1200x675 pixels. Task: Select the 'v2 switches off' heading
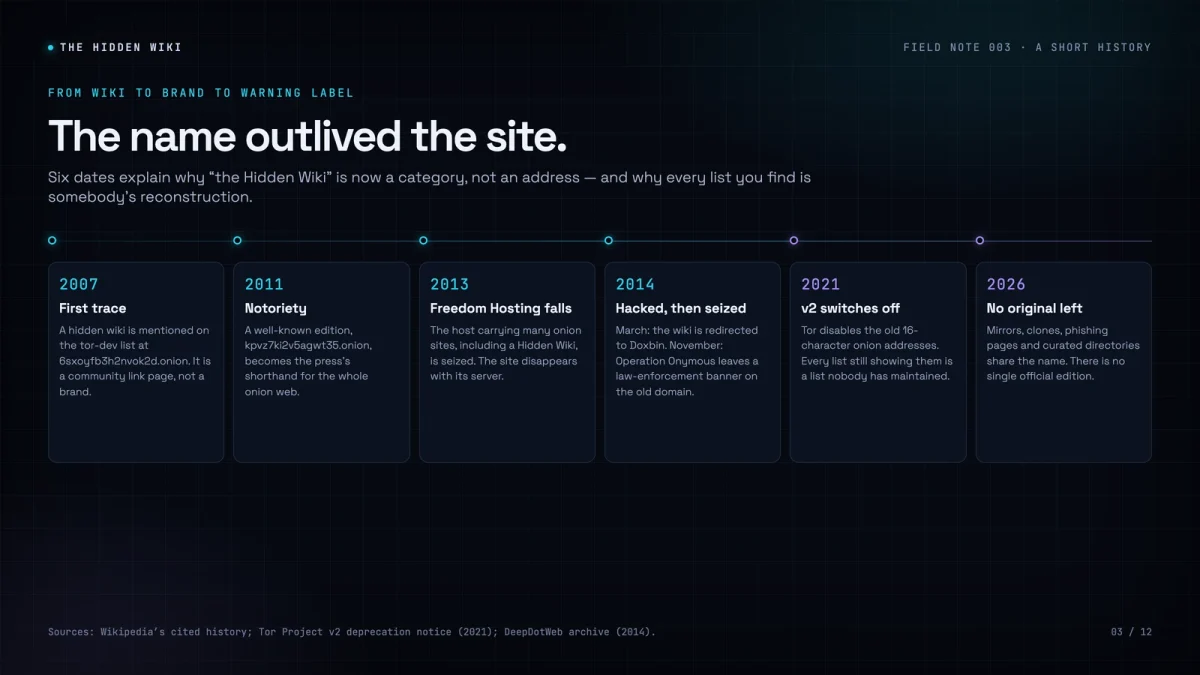point(851,308)
